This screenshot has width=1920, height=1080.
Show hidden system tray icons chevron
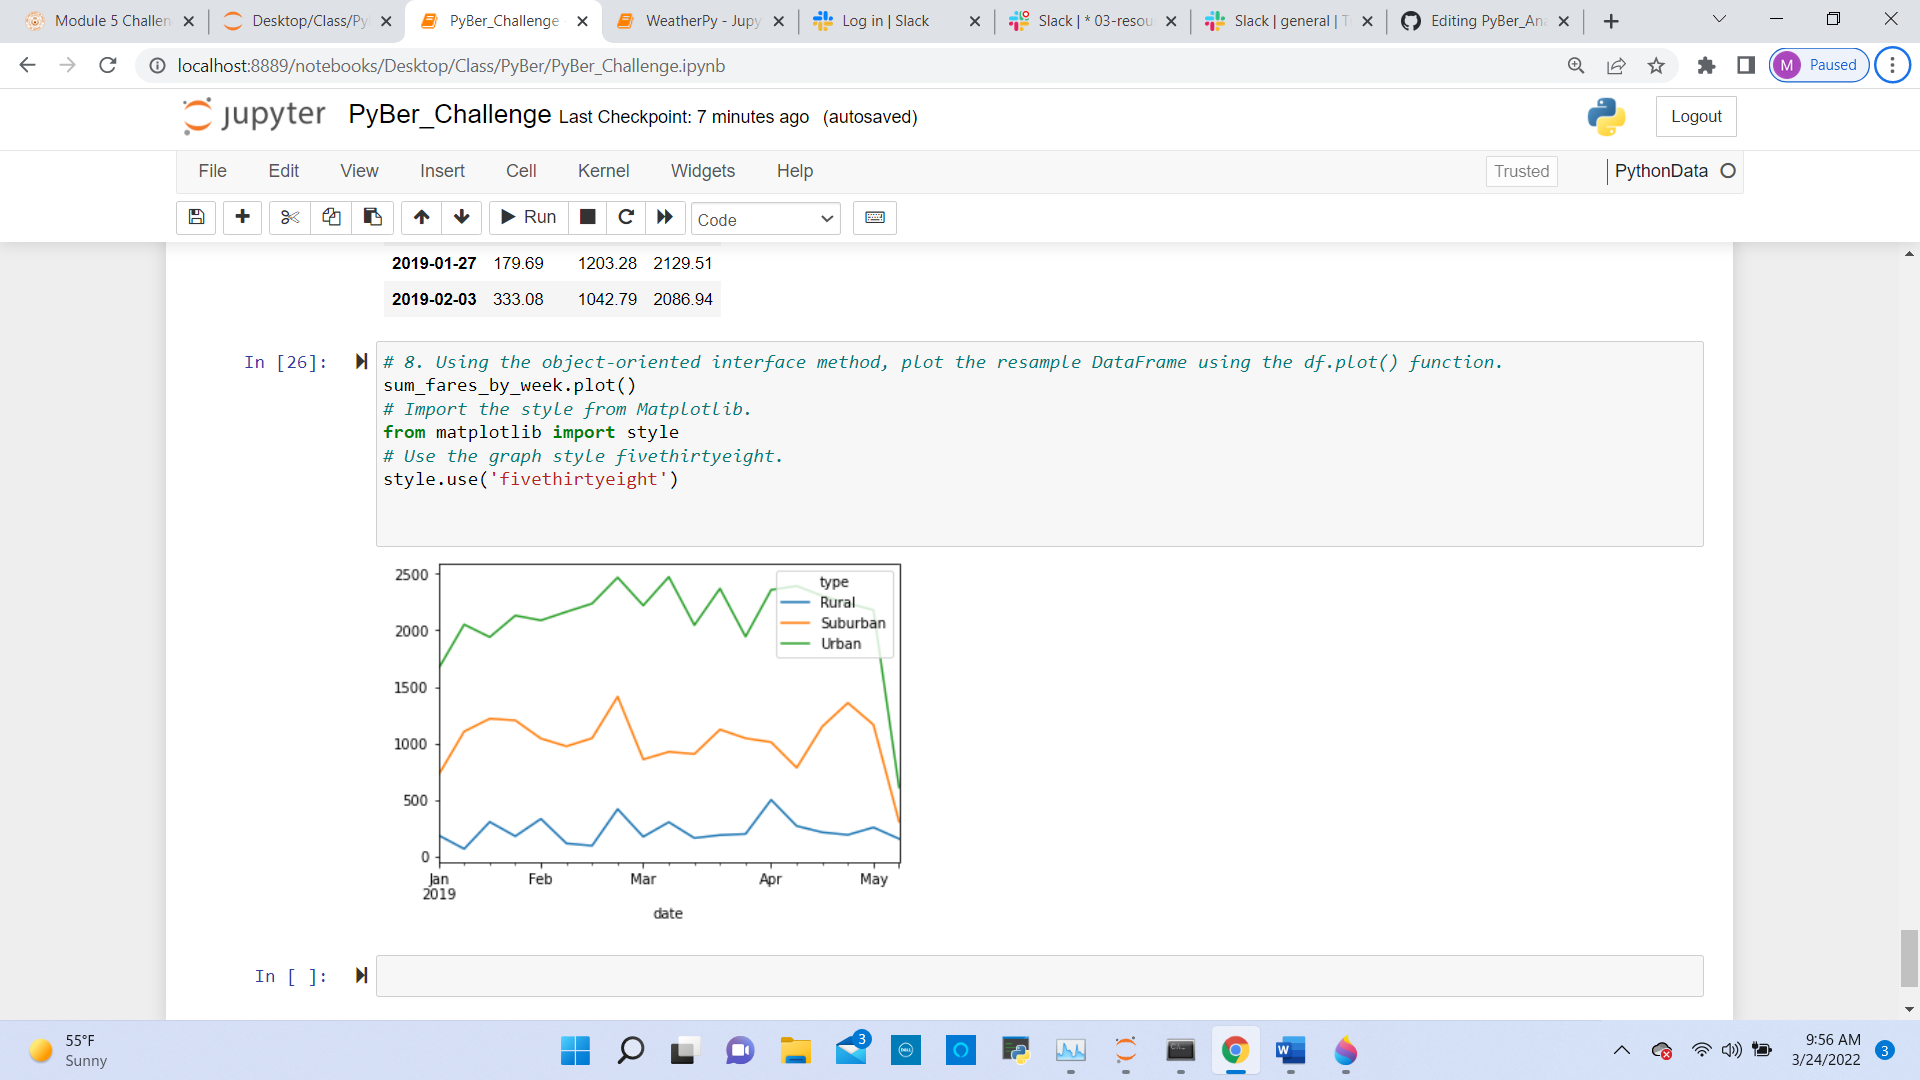(x=1621, y=1050)
